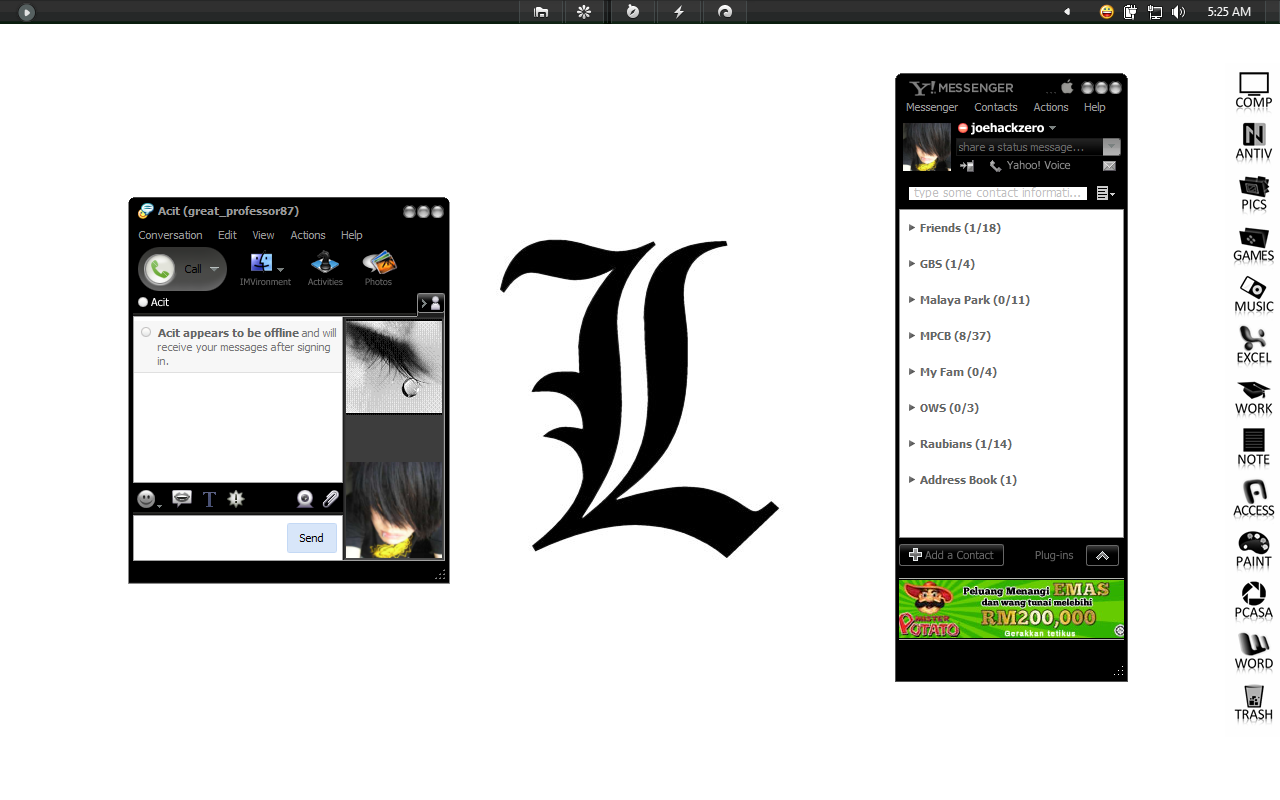Open the Call options dropdown arrow
Image resolution: width=1280 pixels, height=800 pixels.
214,269
